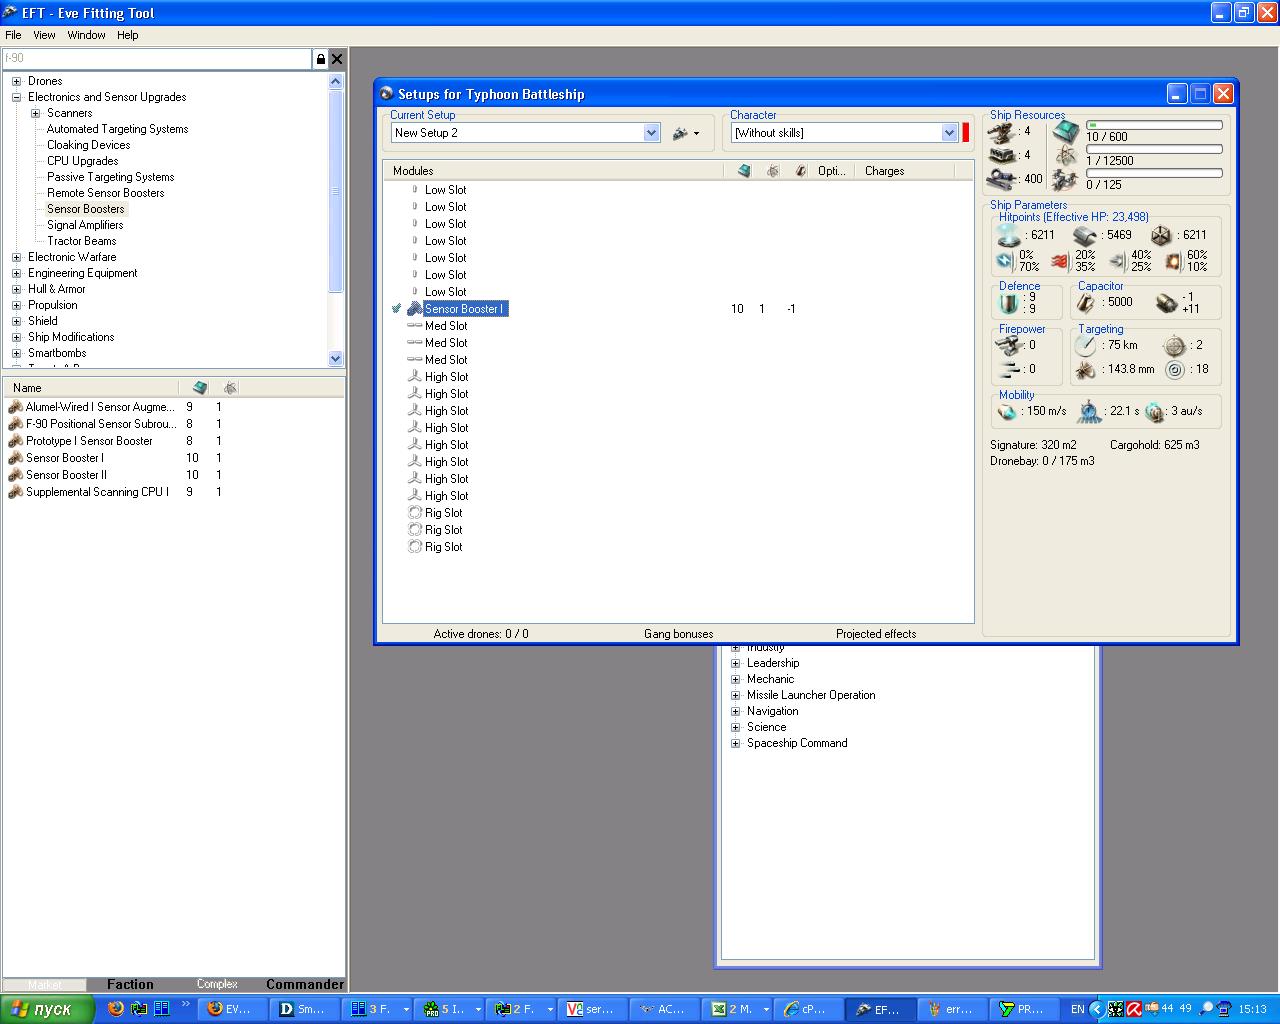Click the turret hardpoints icon in Ship Resources
This screenshot has width=1280, height=1024.
(1001, 131)
